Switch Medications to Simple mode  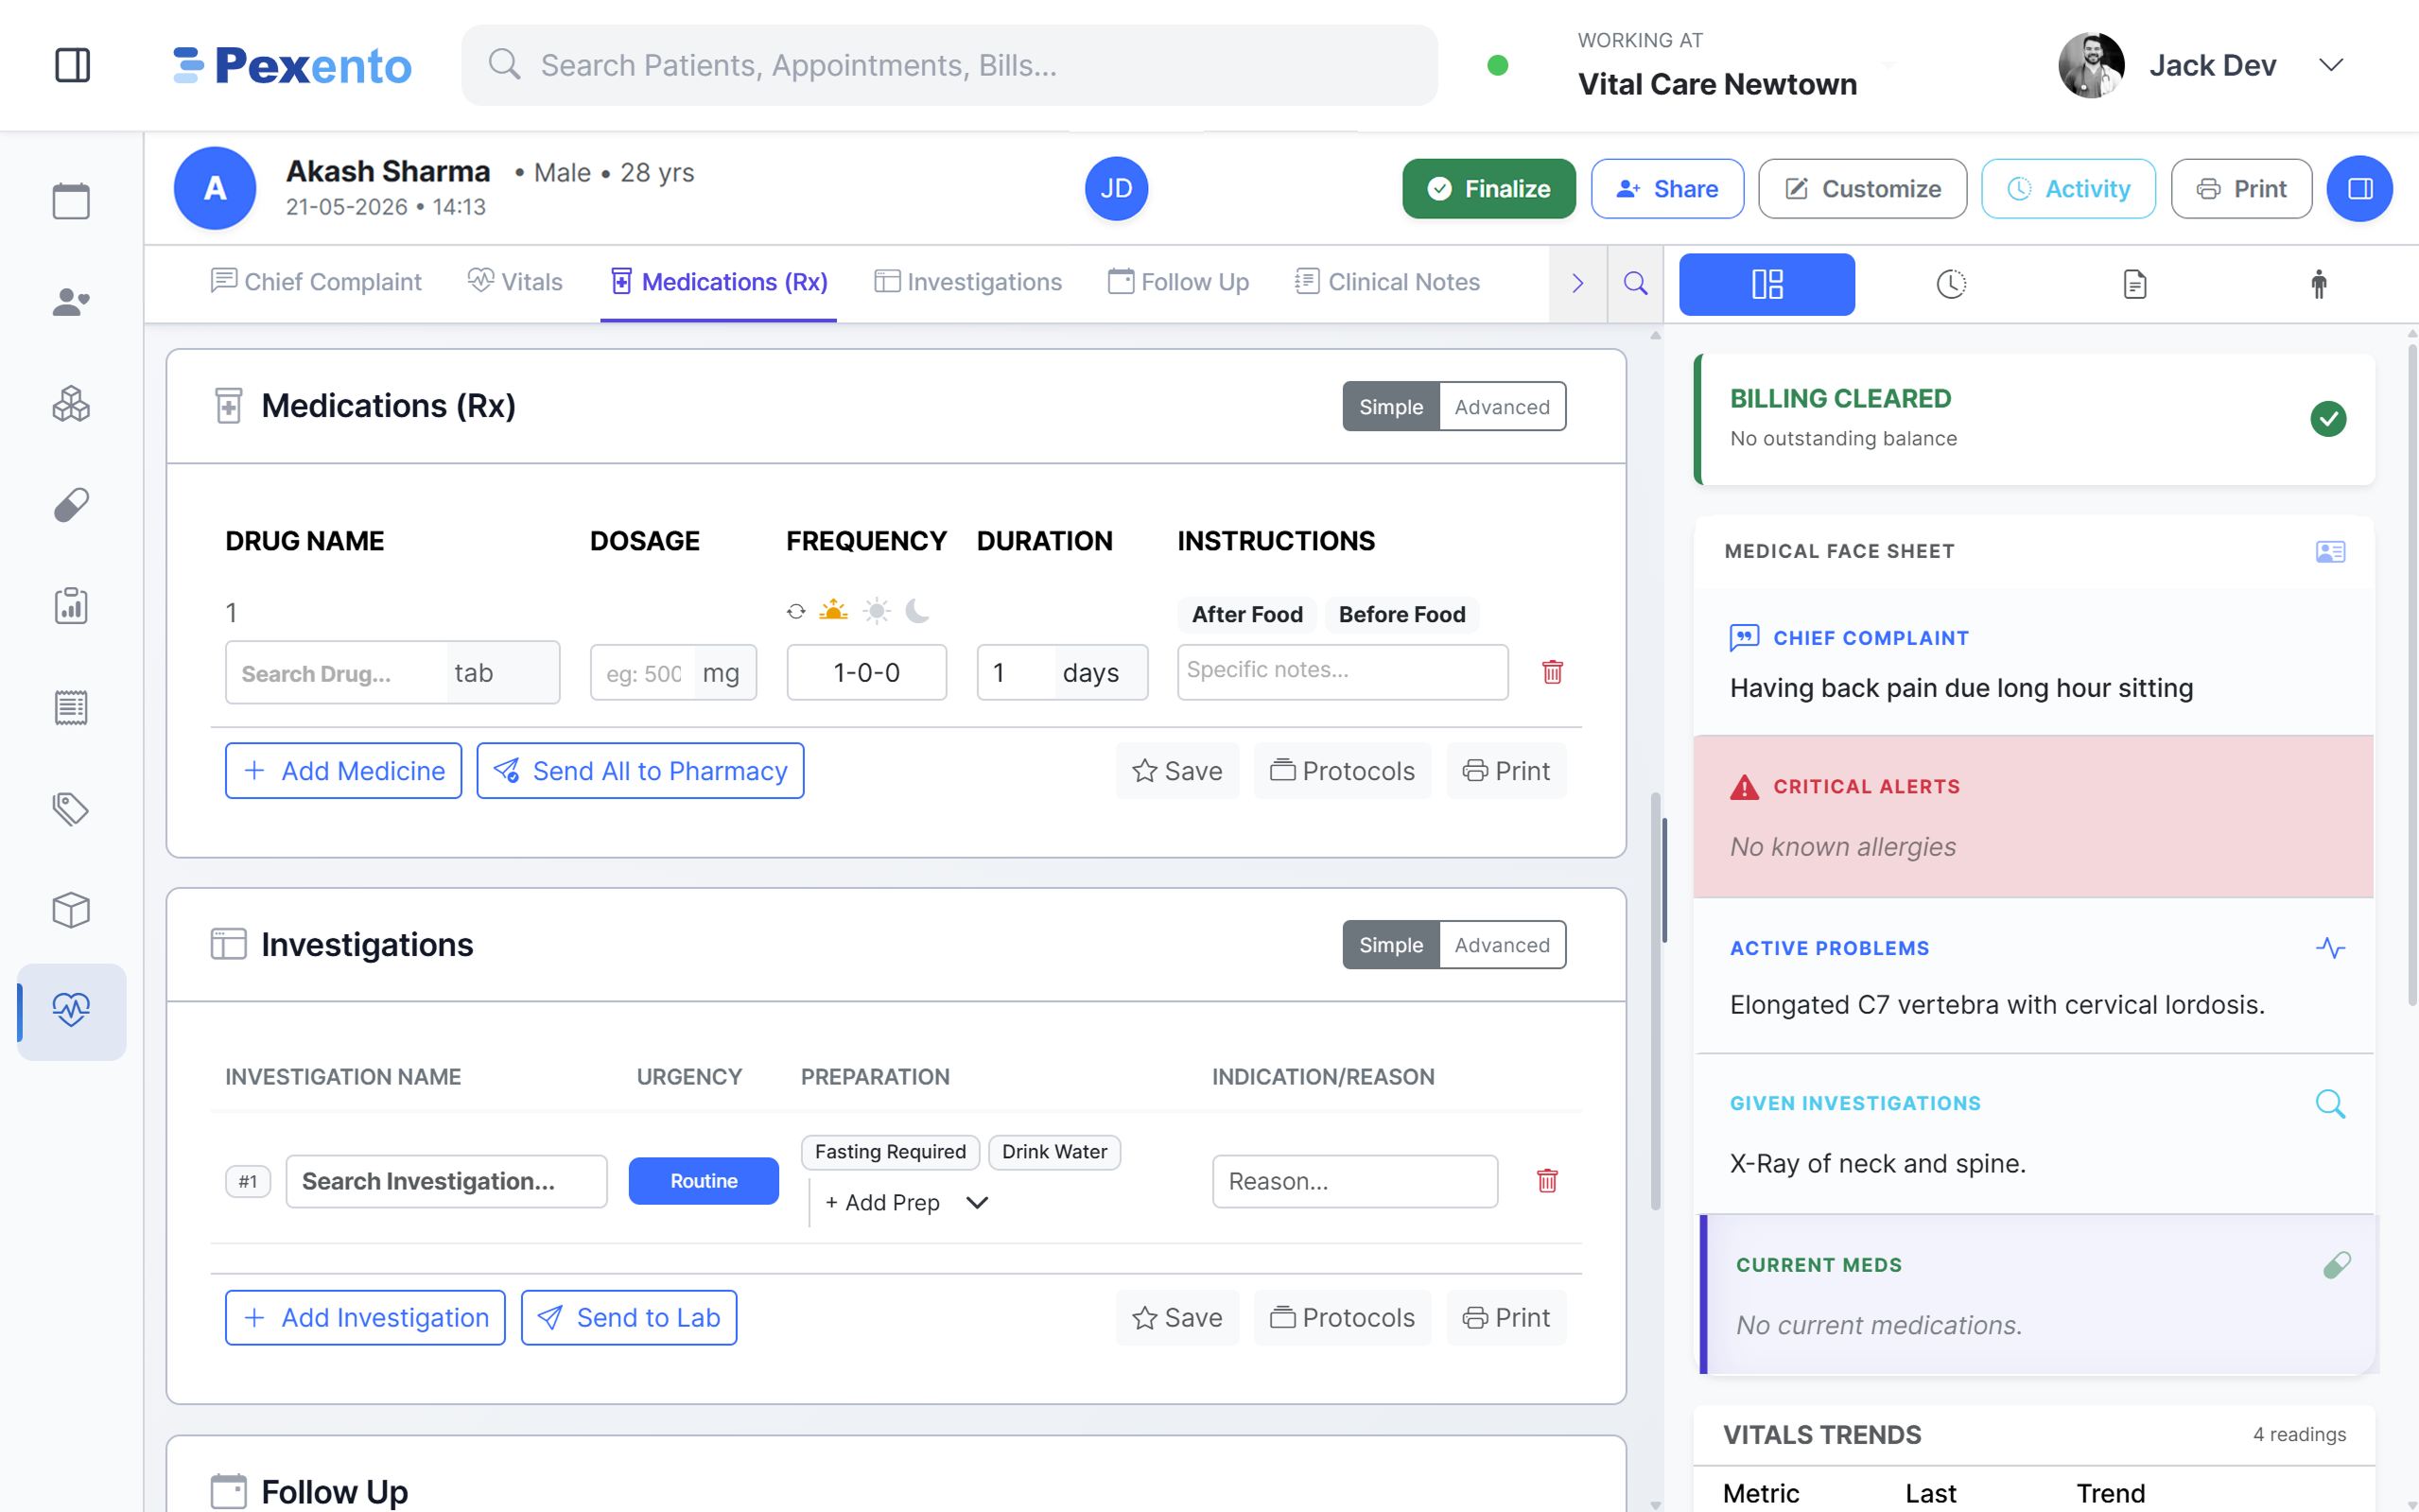tap(1390, 407)
